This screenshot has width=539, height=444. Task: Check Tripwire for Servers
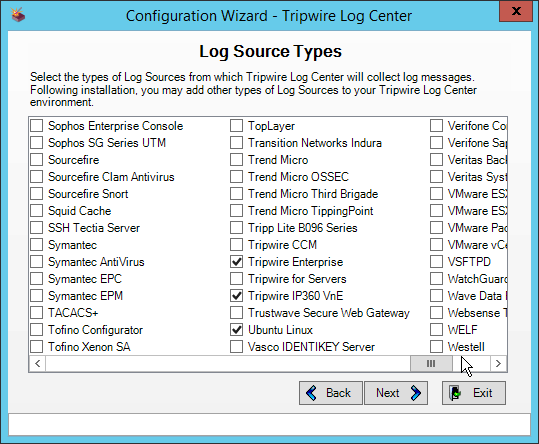(236, 279)
